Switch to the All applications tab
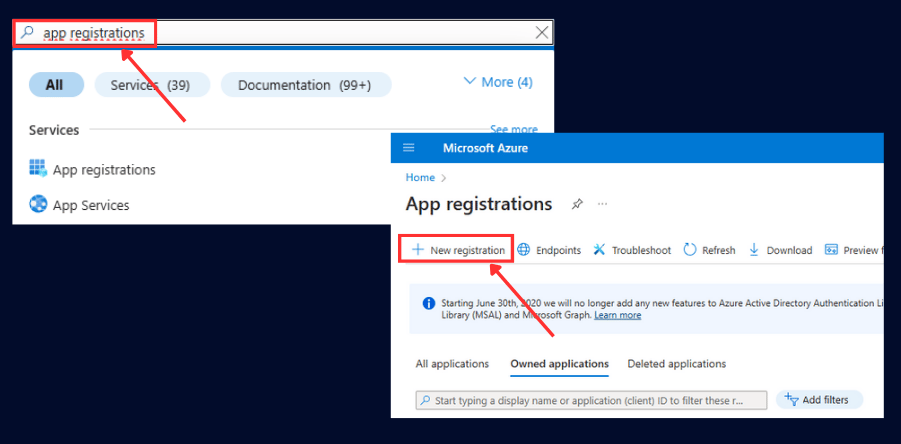 tap(452, 364)
